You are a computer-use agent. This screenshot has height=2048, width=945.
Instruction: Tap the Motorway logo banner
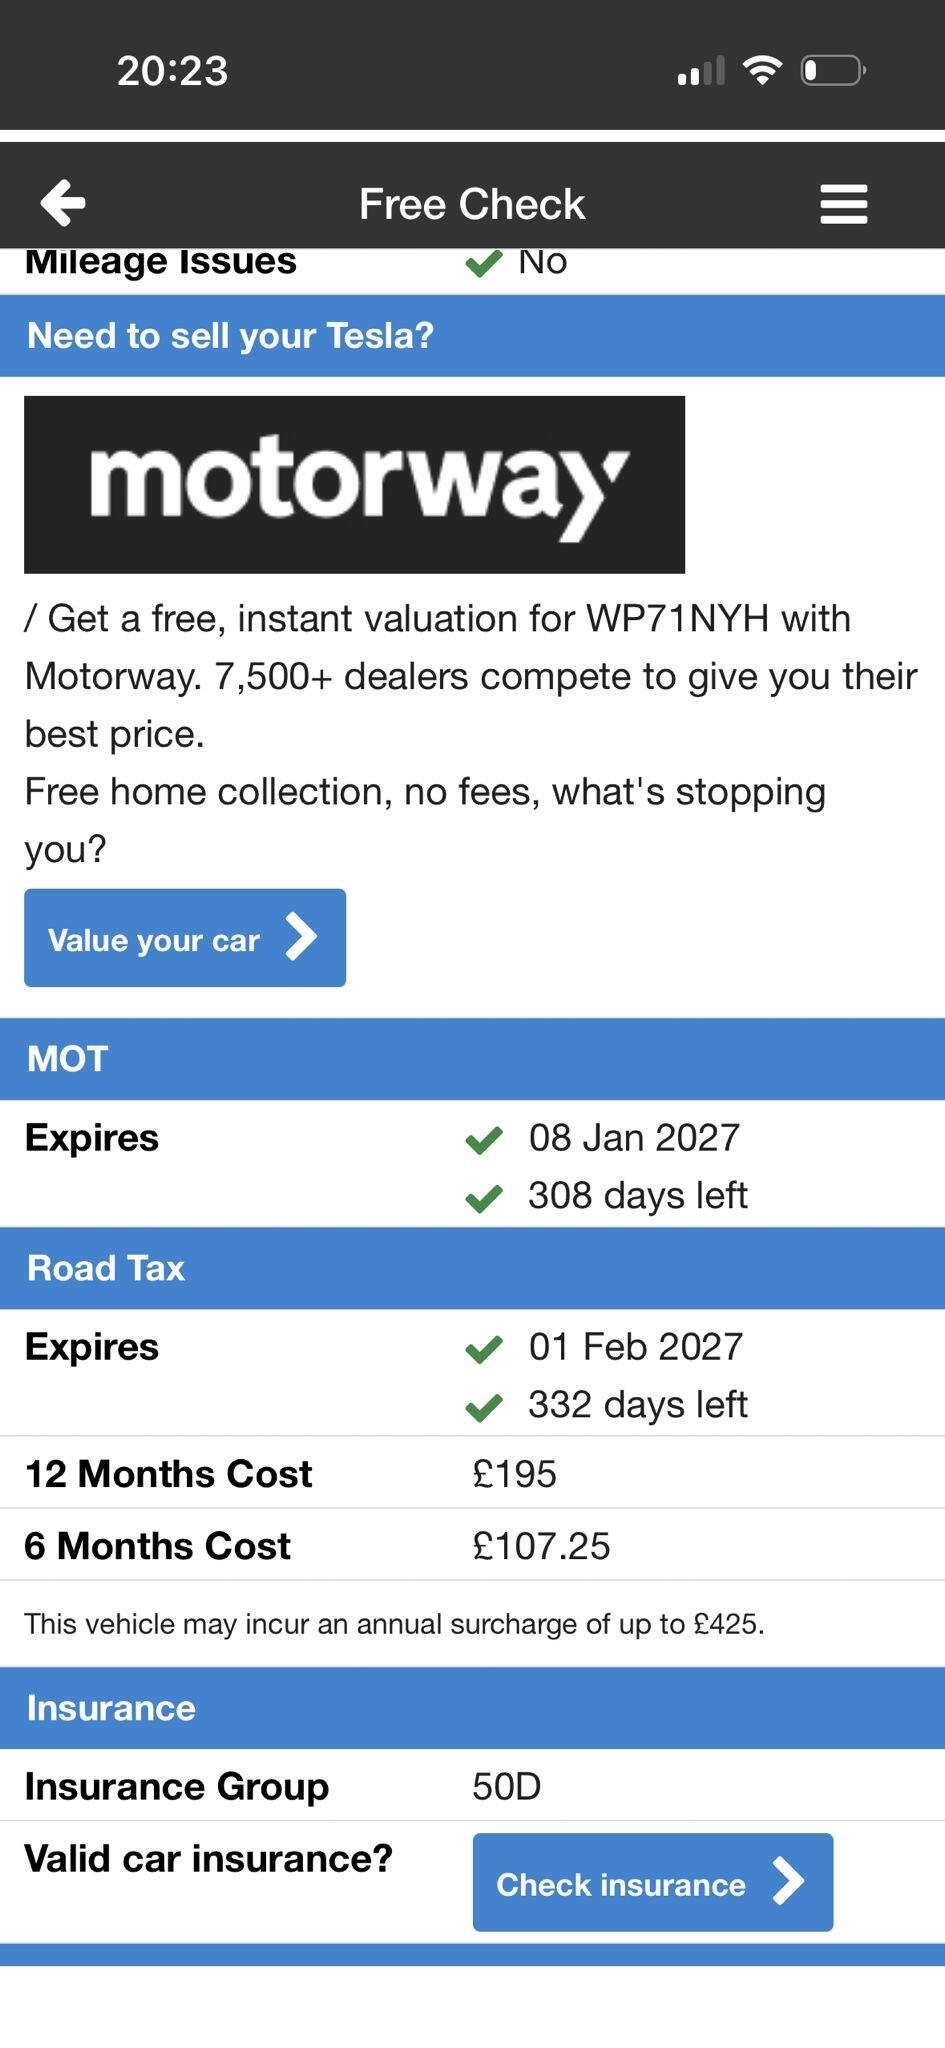[x=354, y=485]
